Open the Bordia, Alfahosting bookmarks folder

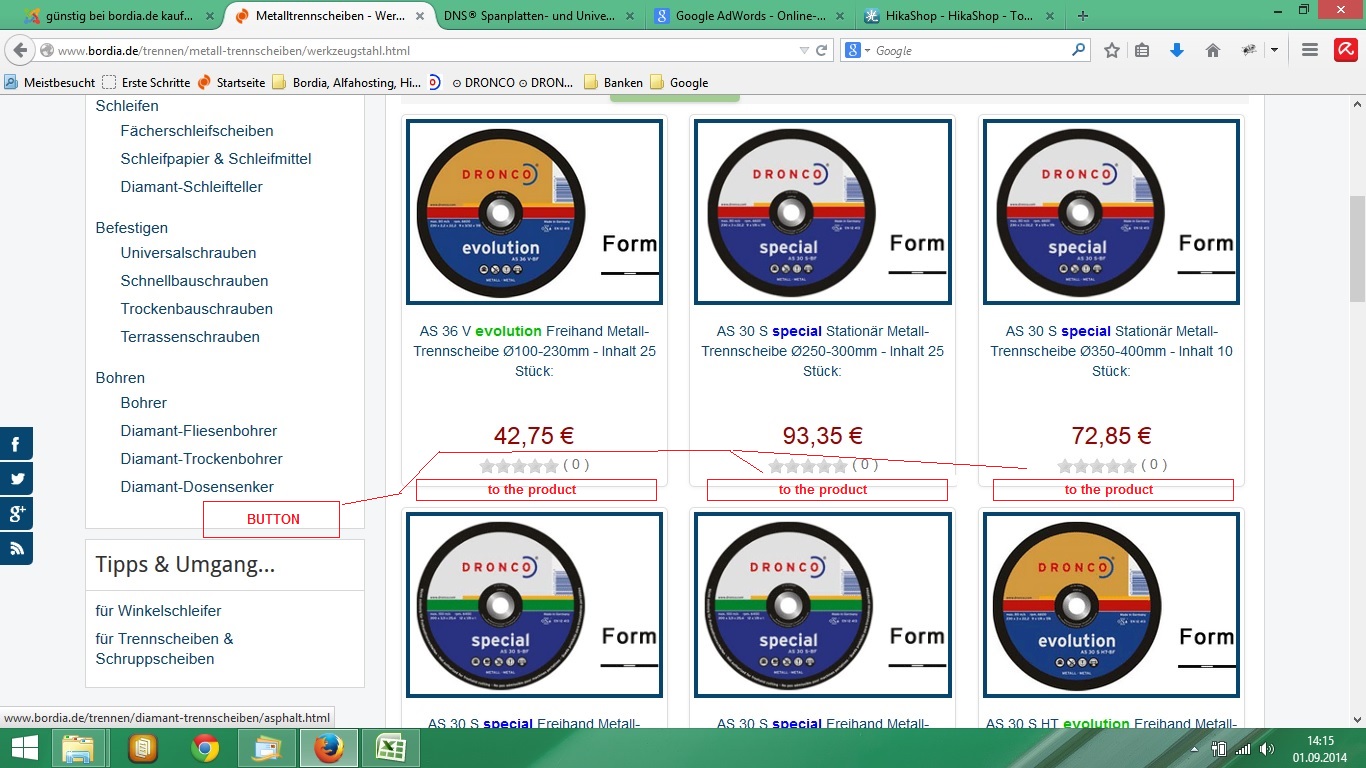[346, 83]
